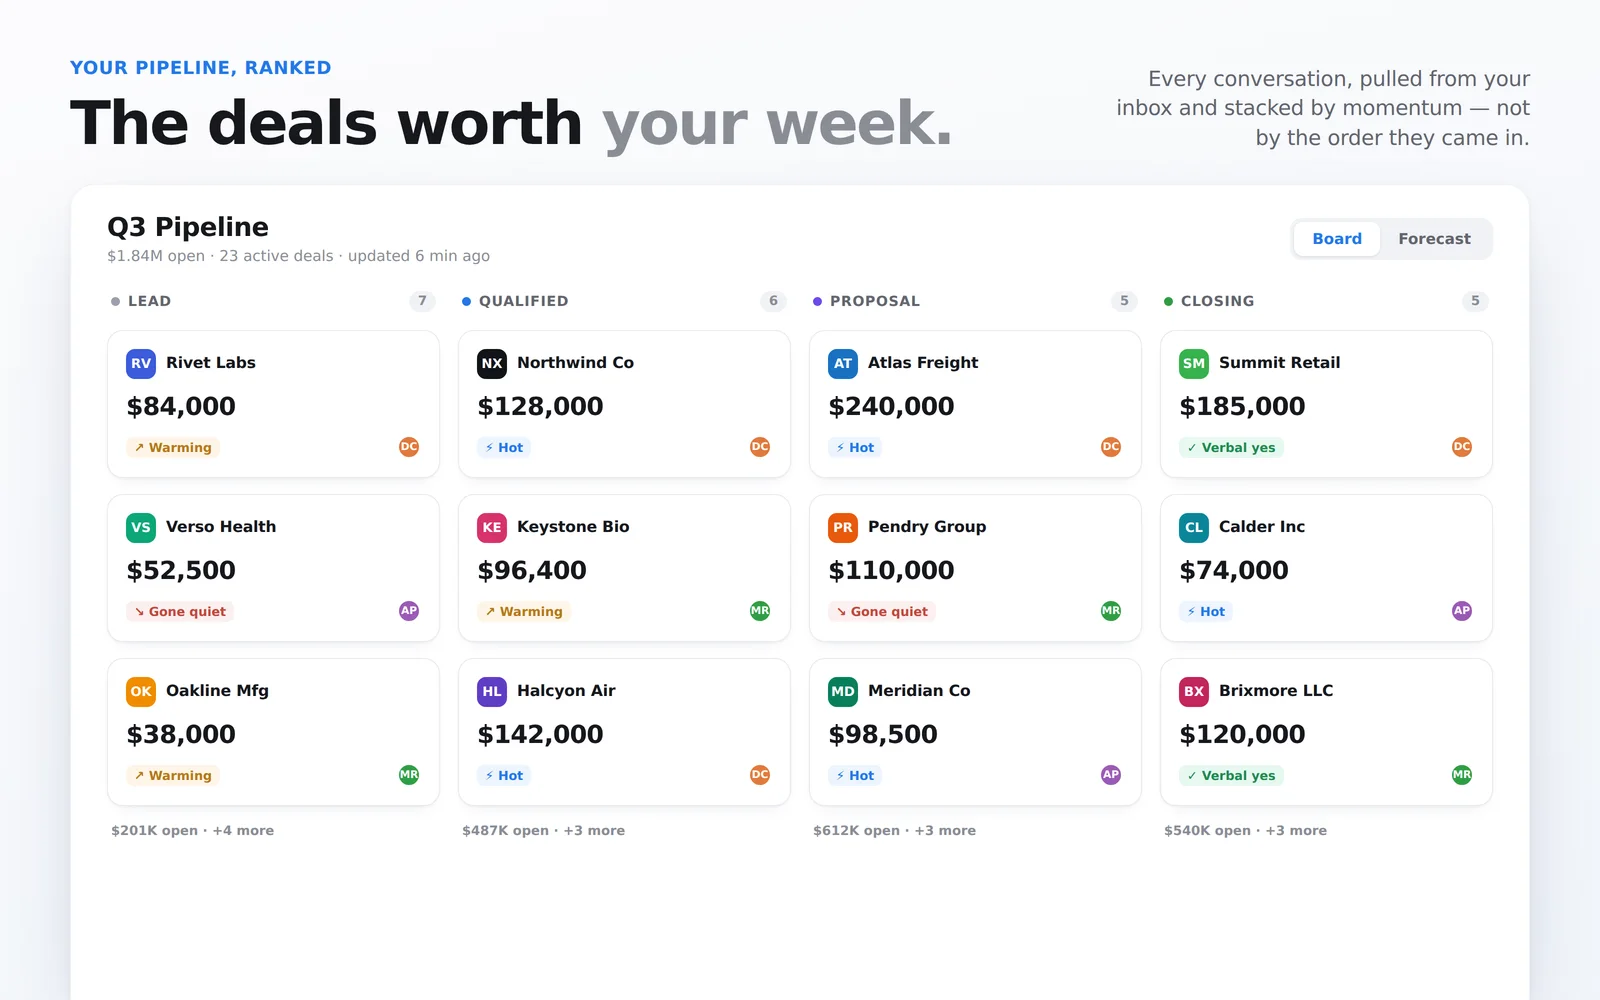Click Gone quiet status on Pendry Group
Image resolution: width=1600 pixels, height=1000 pixels.
(x=882, y=611)
